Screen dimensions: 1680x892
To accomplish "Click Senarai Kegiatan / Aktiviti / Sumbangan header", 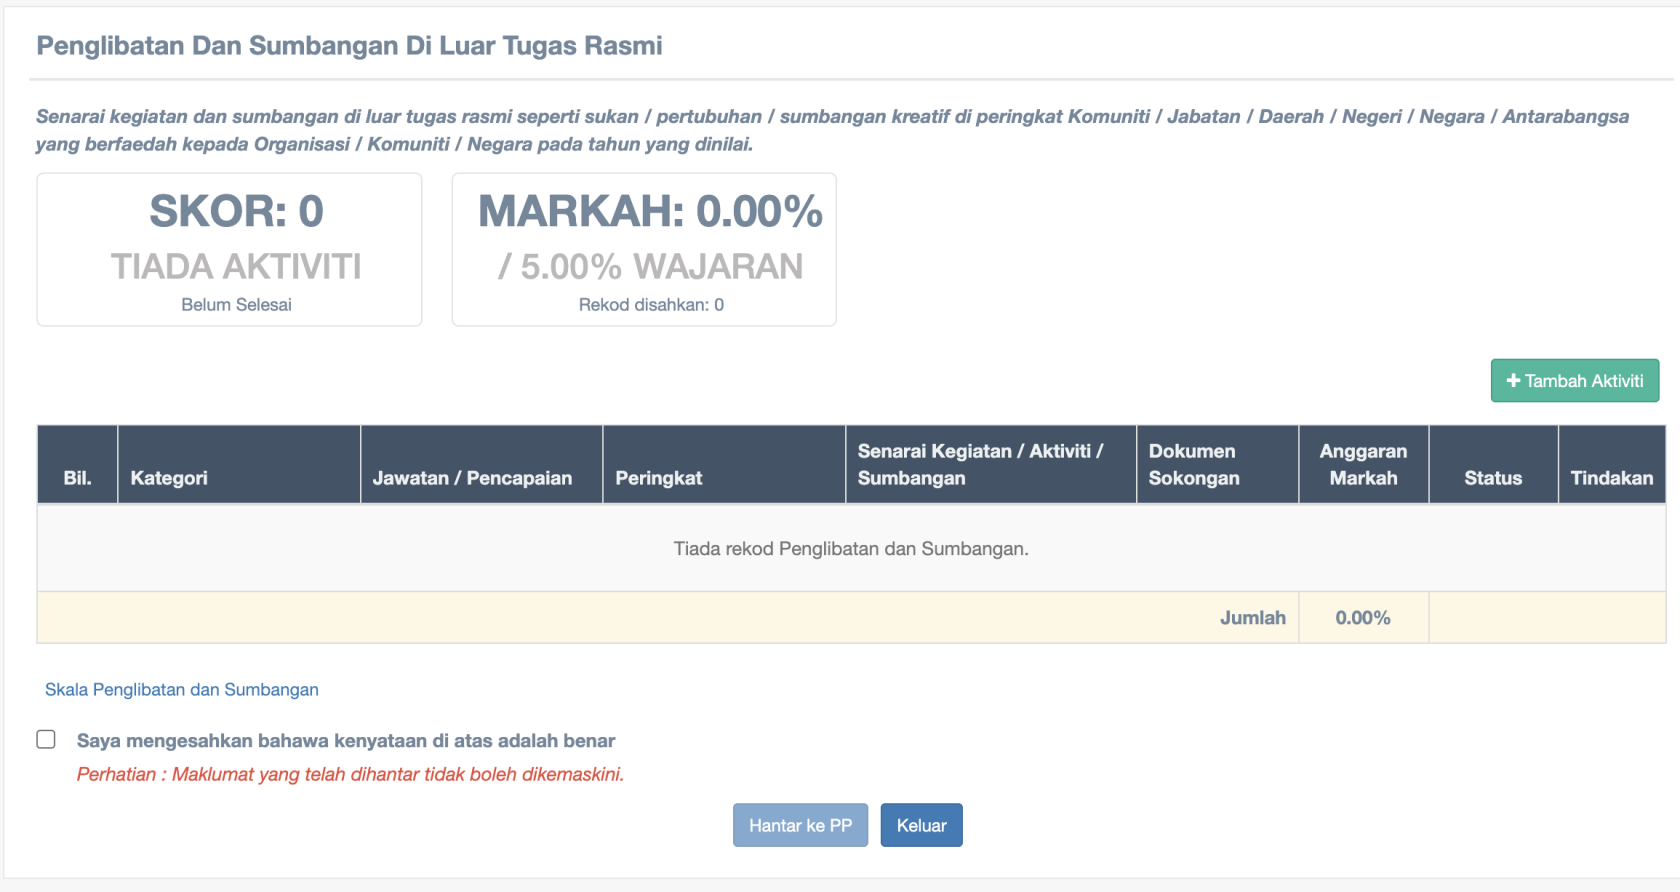I will click(980, 465).
